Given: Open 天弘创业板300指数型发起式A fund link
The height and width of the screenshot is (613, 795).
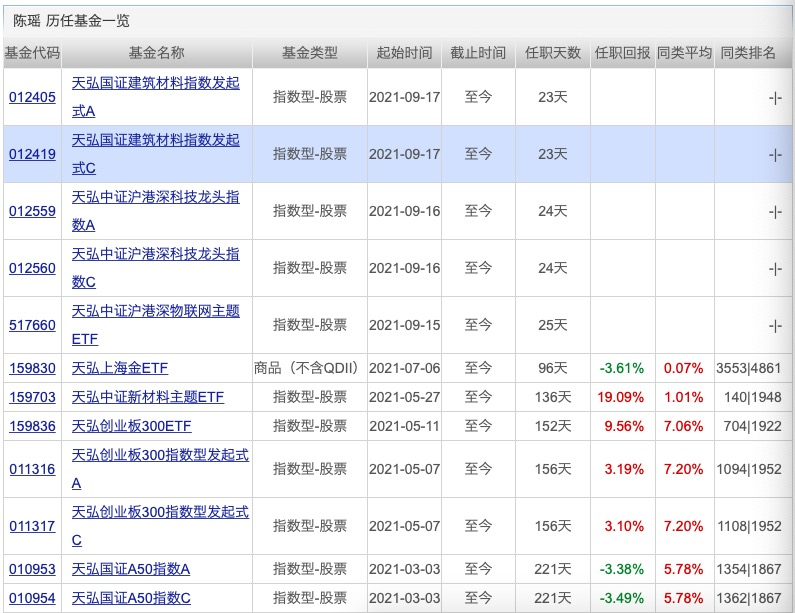Looking at the screenshot, I should (x=160, y=469).
